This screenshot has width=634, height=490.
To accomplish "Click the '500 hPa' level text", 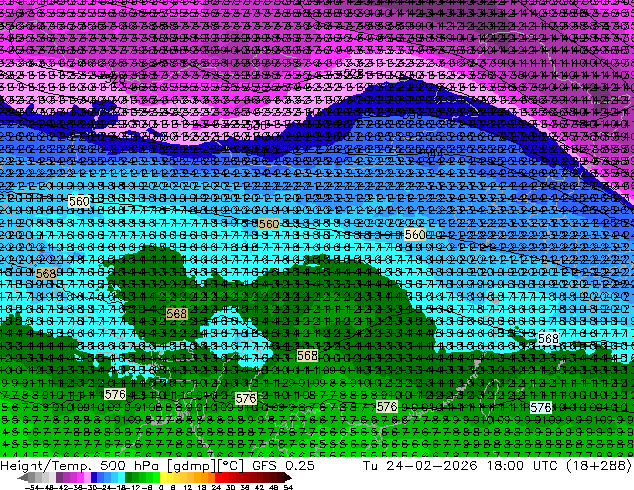I will coord(129,466).
